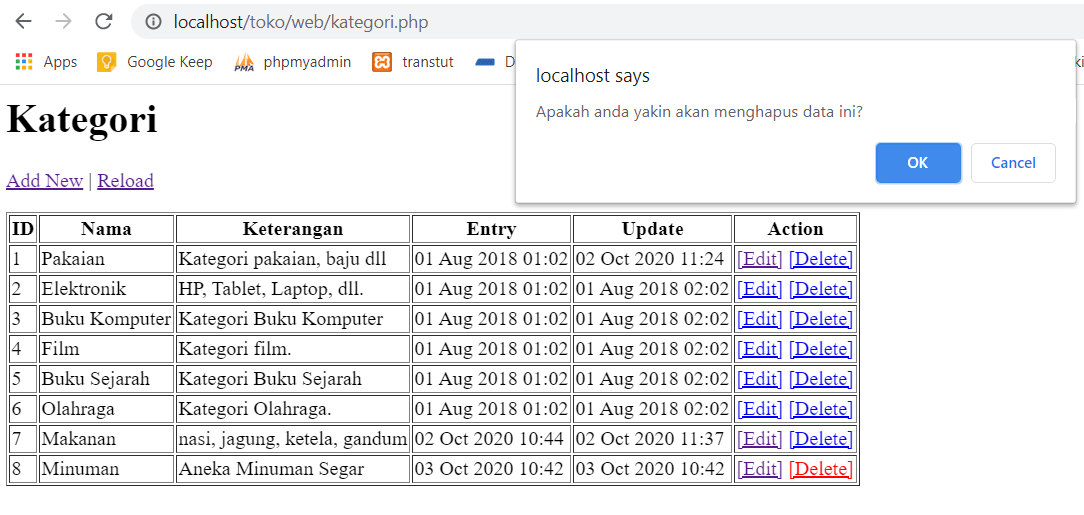Screen dimensions: 1084x515
Task: Open the Apps bookmark grid icon
Action: [24, 62]
